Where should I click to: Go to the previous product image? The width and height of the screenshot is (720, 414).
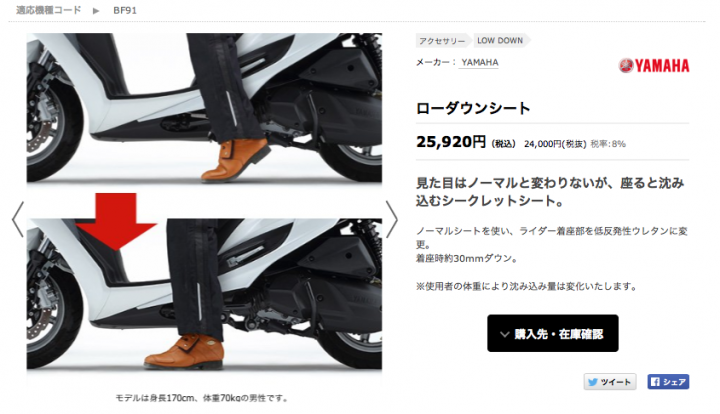pos(18,219)
